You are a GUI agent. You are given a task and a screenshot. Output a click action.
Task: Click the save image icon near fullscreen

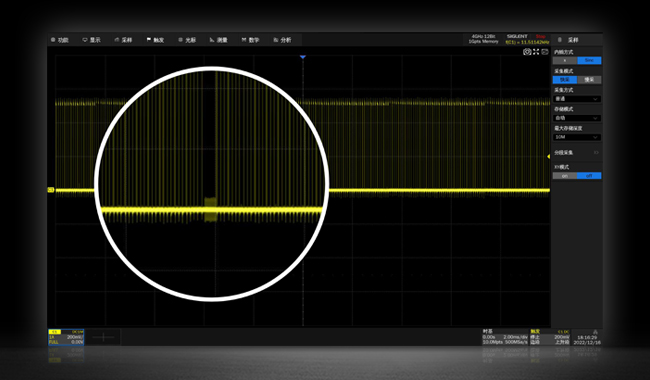[x=545, y=52]
